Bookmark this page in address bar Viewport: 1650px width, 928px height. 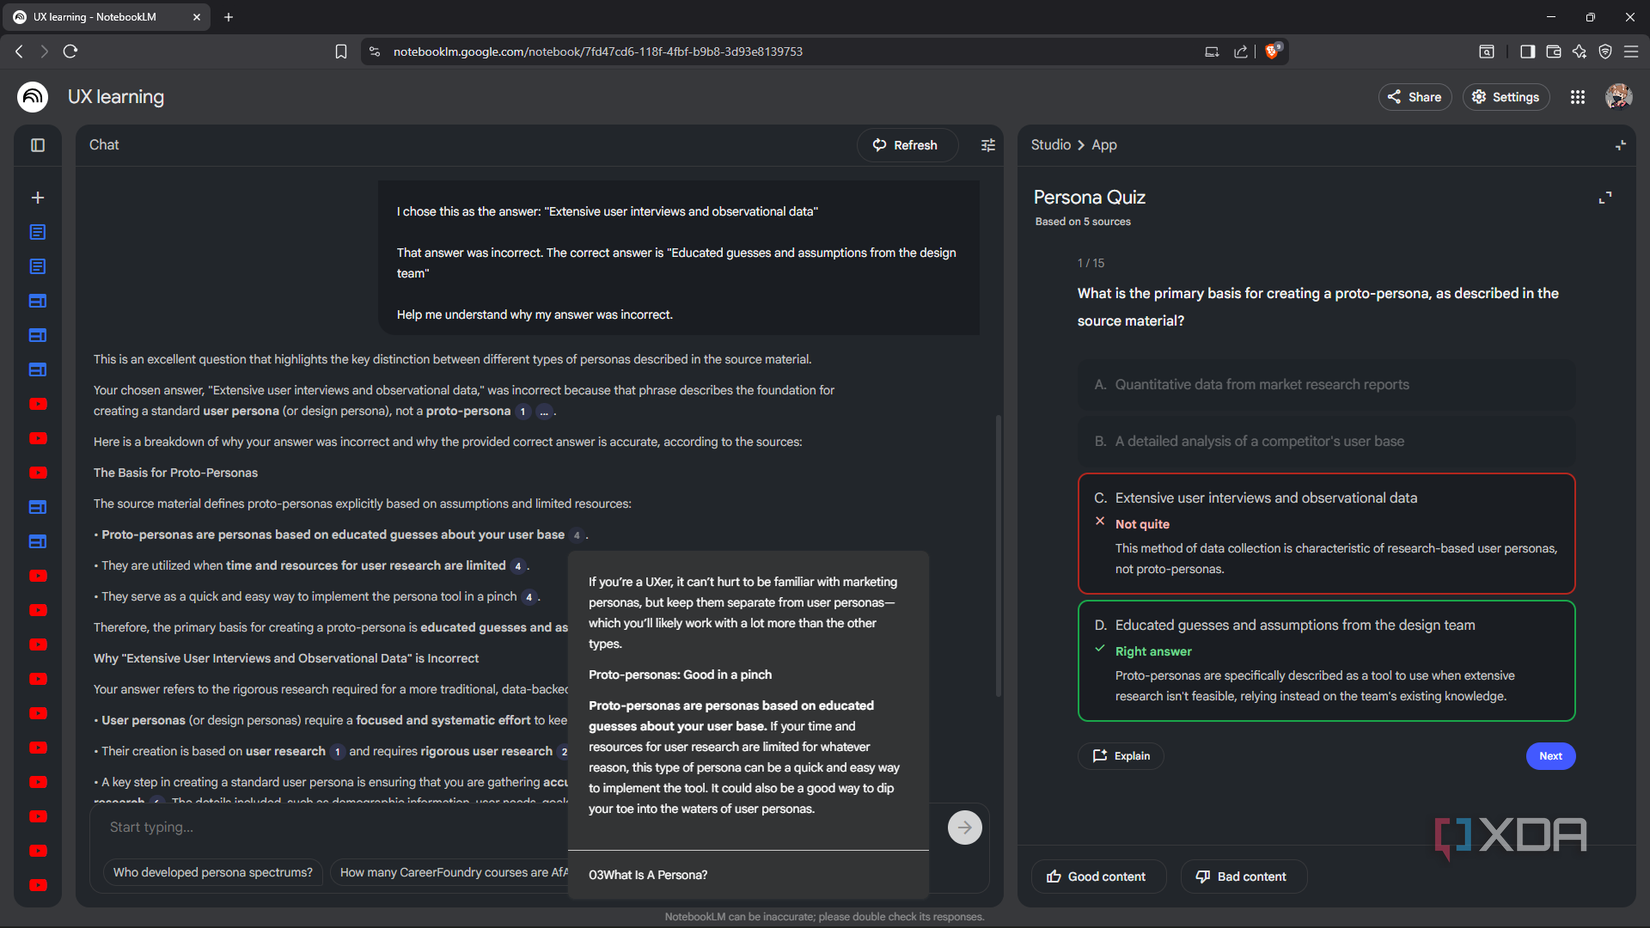pos(341,52)
